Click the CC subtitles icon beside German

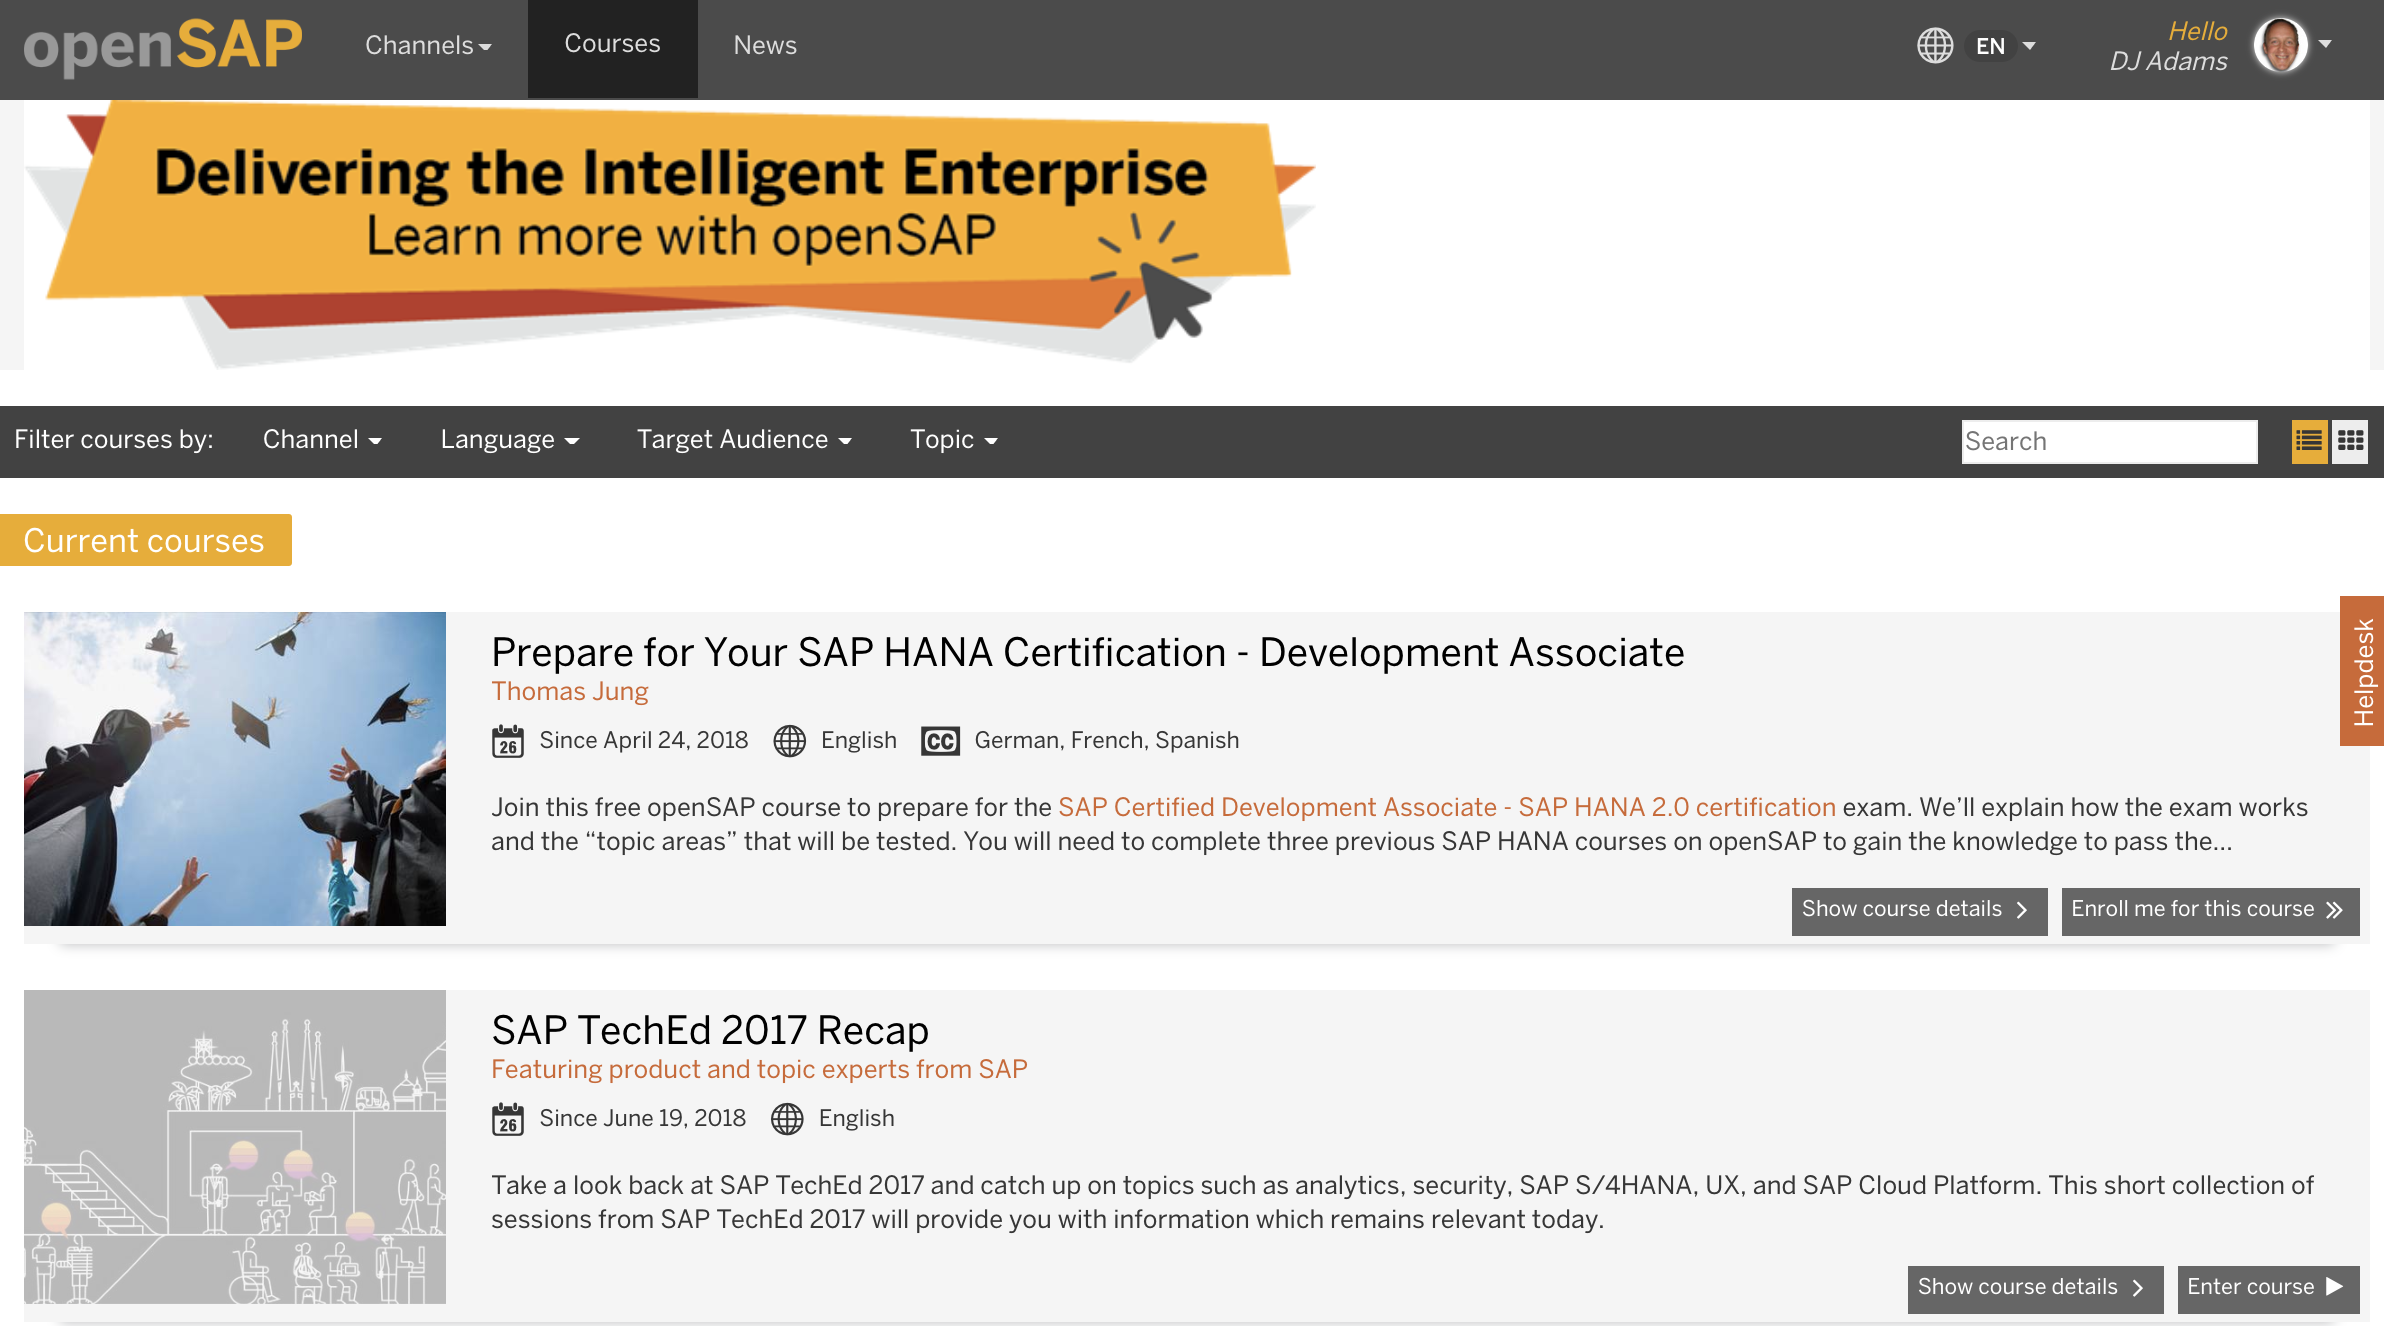point(940,741)
